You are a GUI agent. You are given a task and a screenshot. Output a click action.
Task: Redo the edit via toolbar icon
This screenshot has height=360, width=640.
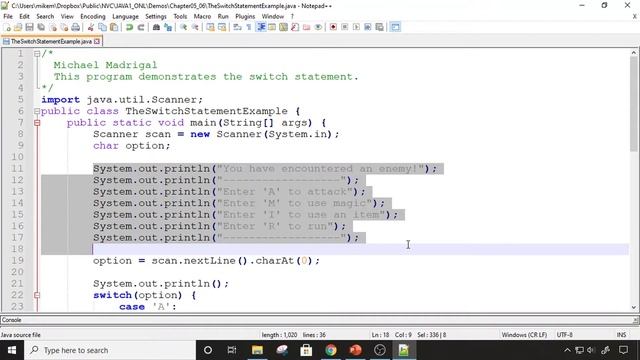(x=141, y=27)
